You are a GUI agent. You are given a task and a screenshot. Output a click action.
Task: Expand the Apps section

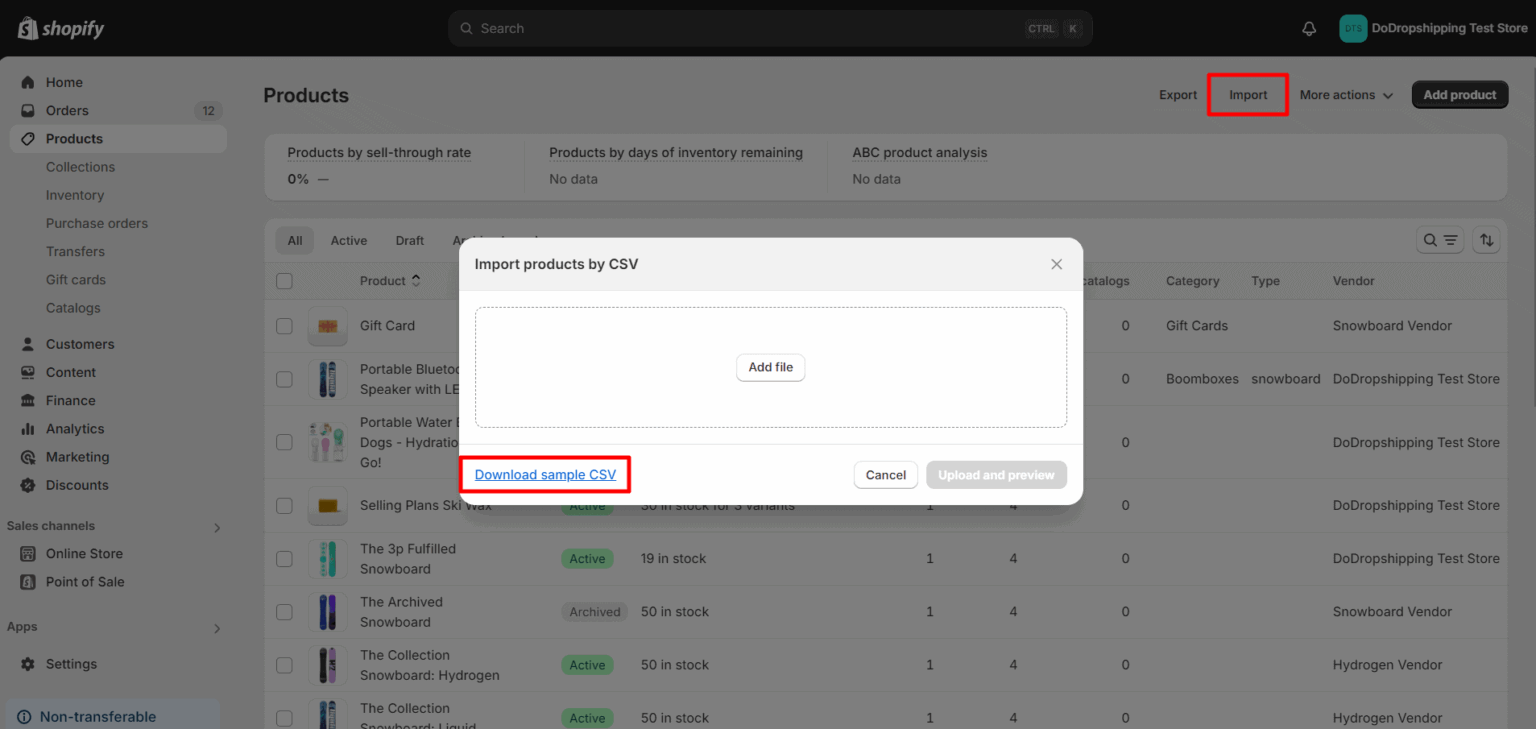[216, 627]
